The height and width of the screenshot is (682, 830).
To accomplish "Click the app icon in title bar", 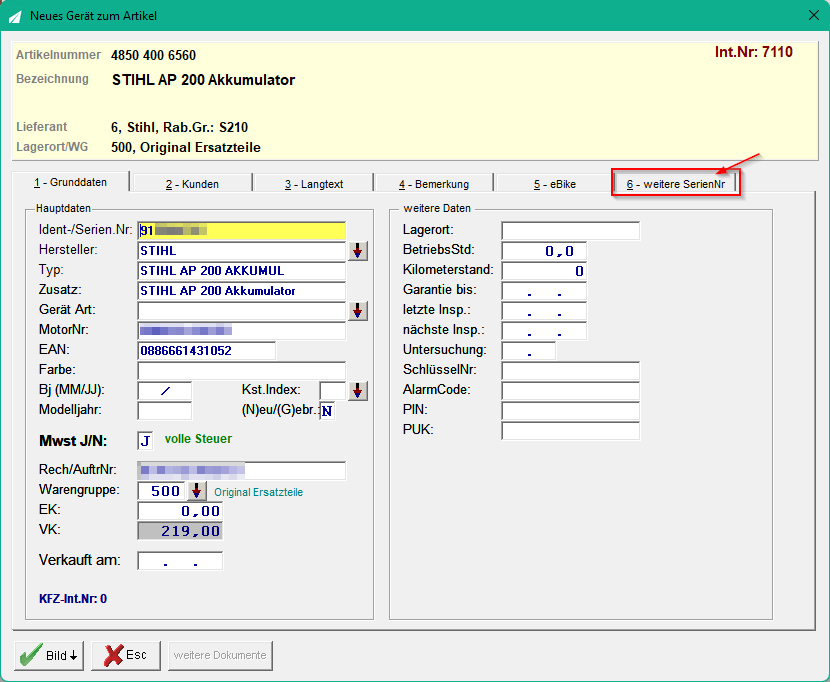I will (15, 16).
